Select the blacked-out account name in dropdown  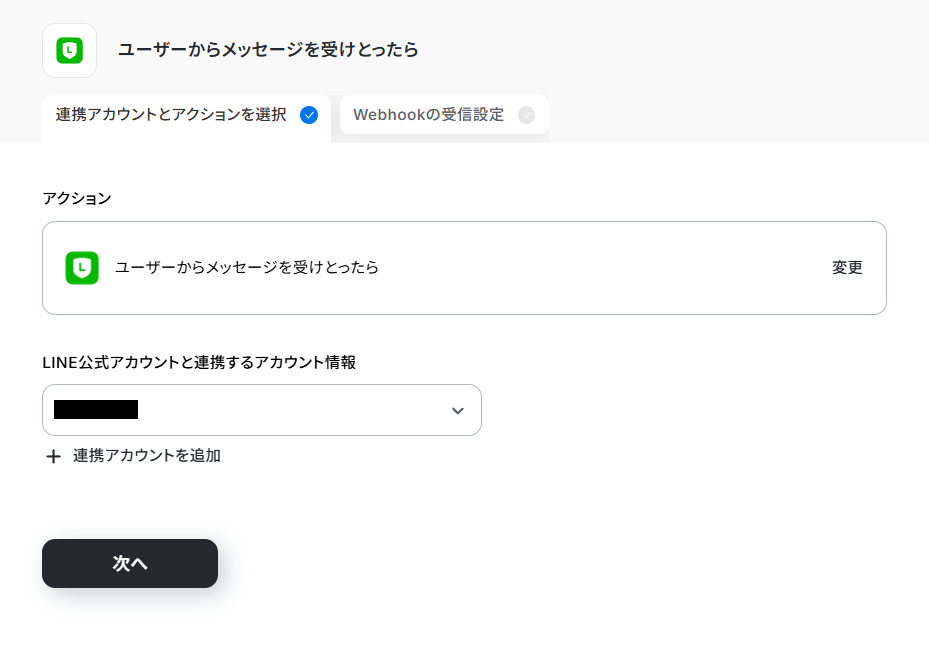(x=96, y=409)
